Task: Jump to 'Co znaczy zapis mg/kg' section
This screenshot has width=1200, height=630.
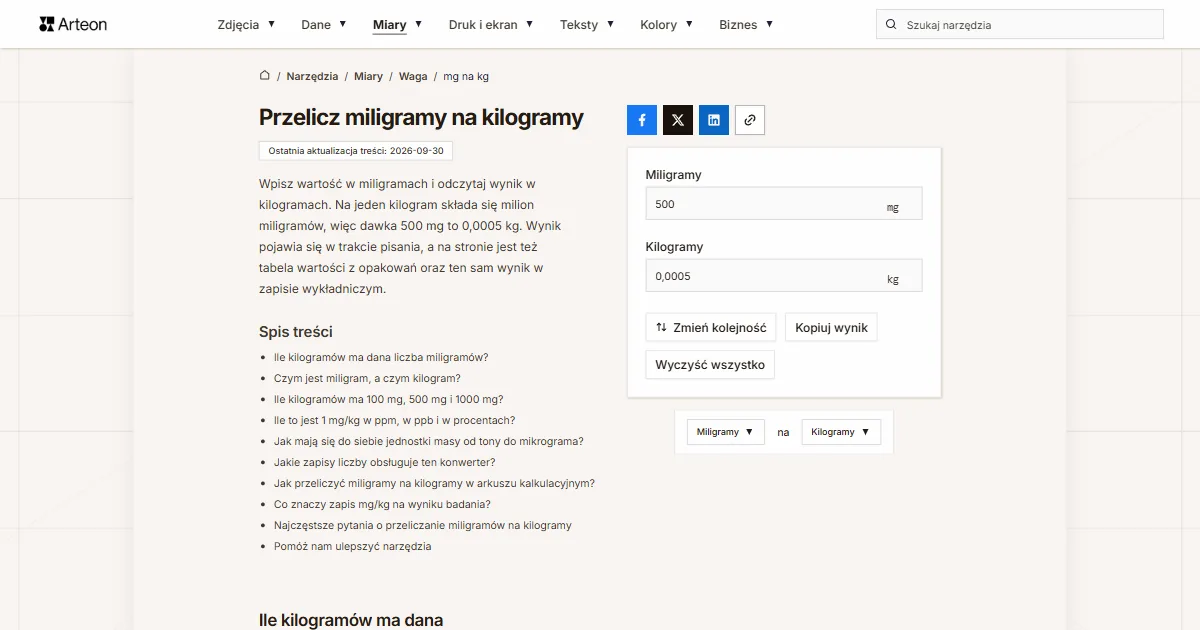Action: 382,504
